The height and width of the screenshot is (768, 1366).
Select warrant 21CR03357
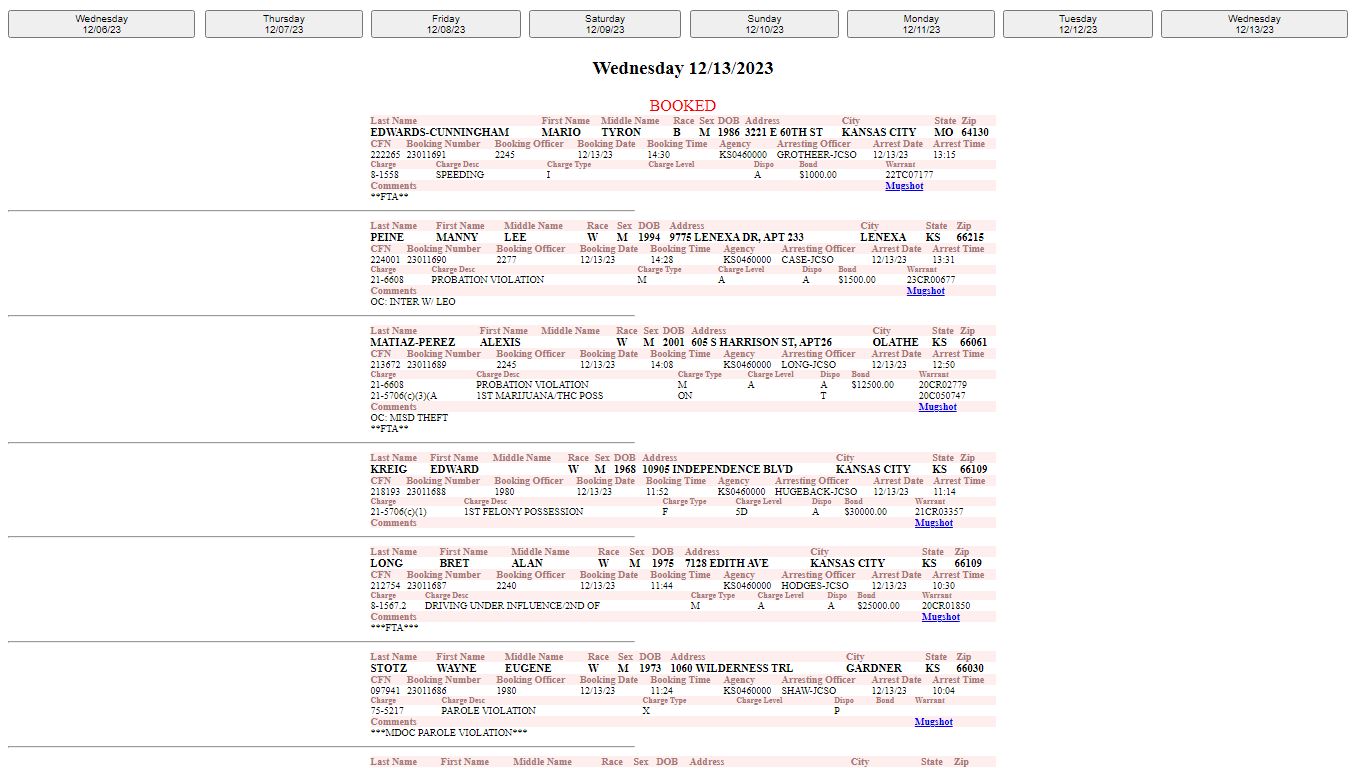pos(939,512)
